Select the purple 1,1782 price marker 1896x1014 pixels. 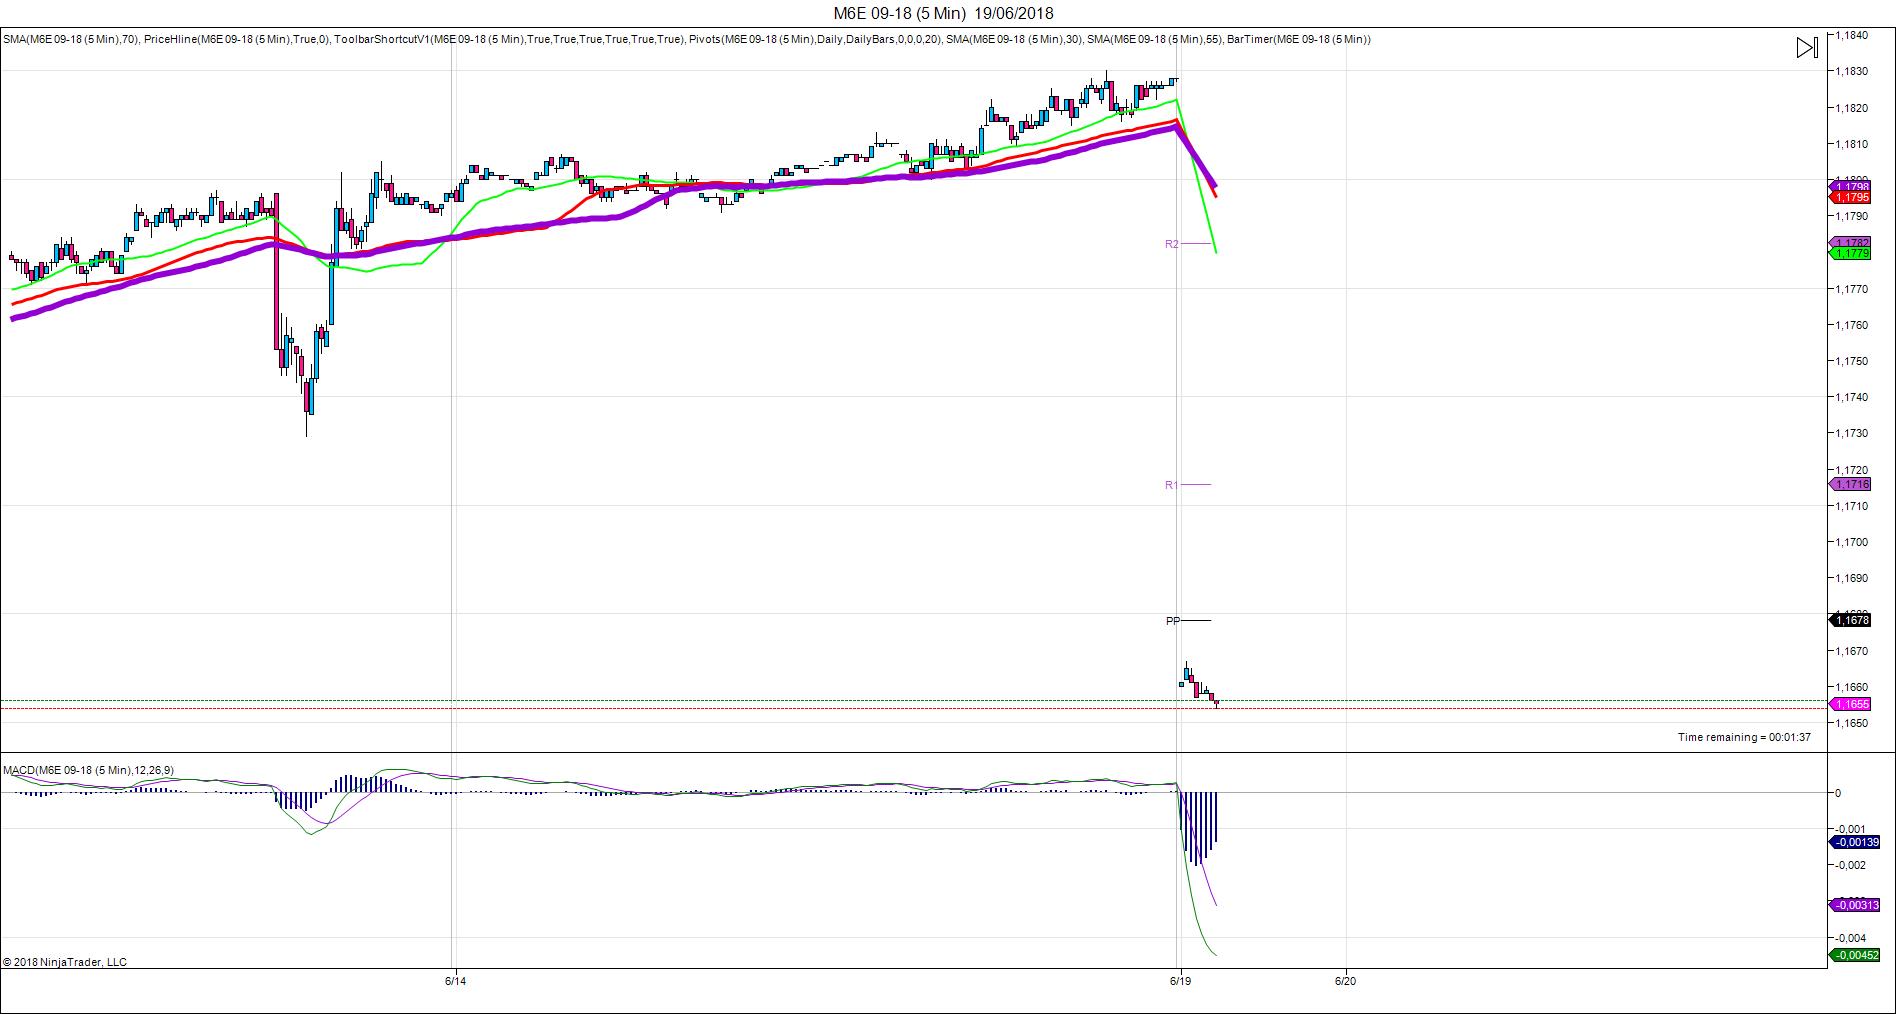1850,243
